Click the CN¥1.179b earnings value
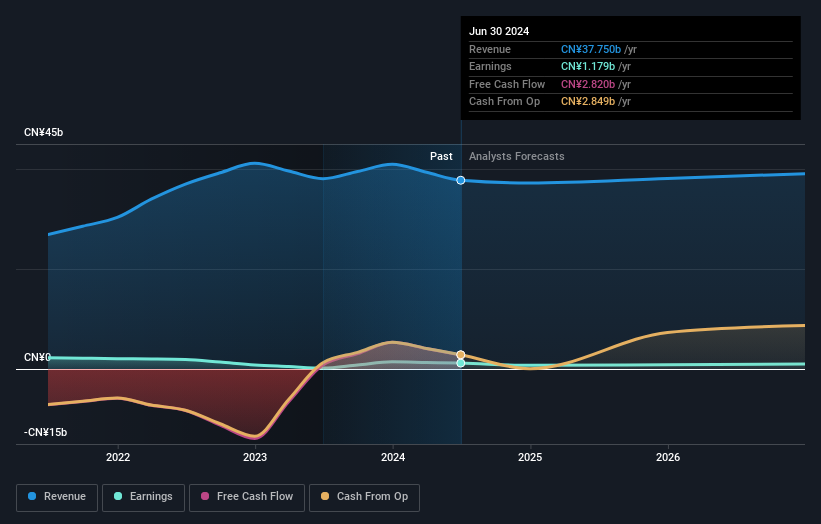821x524 pixels. [x=587, y=66]
